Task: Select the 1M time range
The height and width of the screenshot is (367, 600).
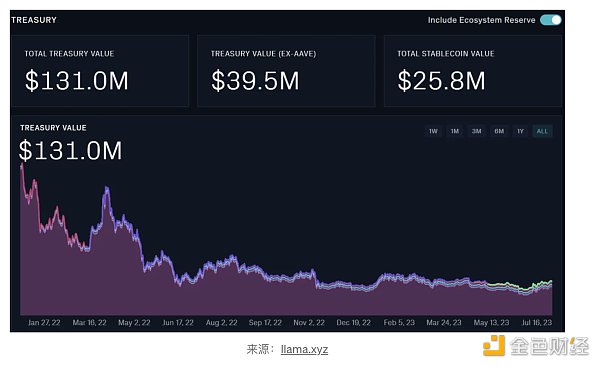Action: [x=455, y=131]
